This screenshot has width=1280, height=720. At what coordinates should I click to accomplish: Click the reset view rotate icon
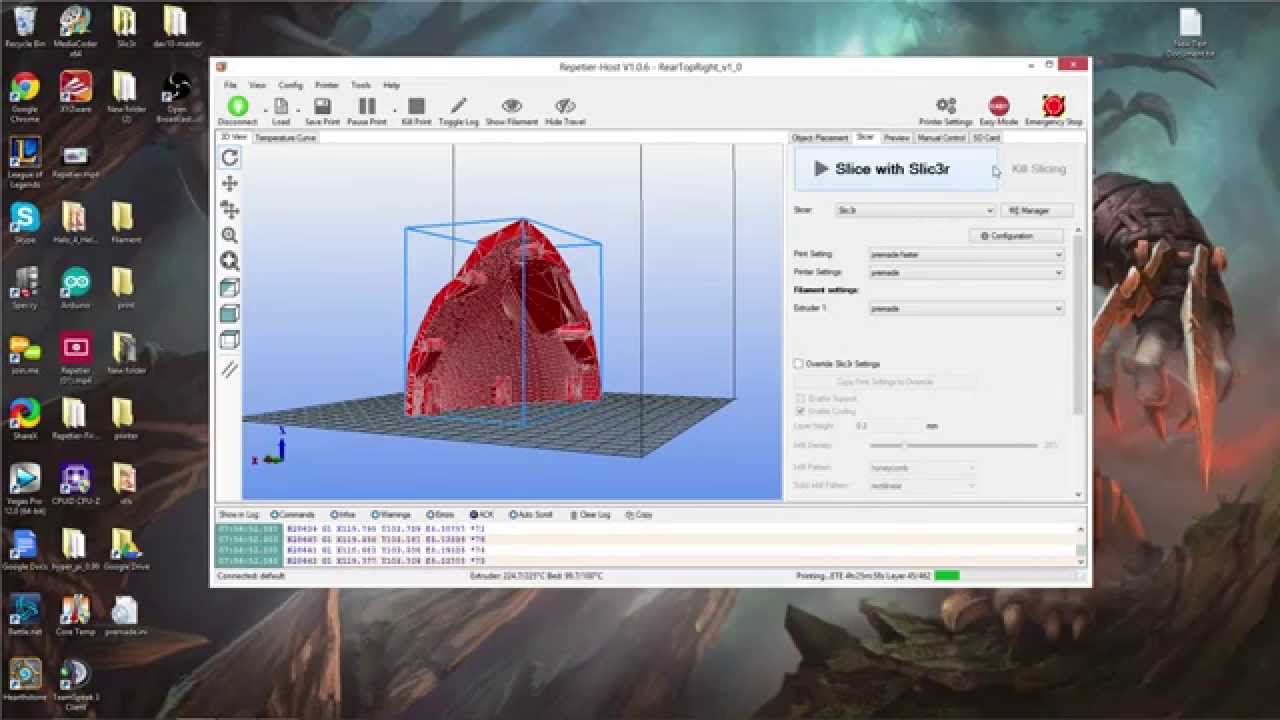click(x=230, y=158)
